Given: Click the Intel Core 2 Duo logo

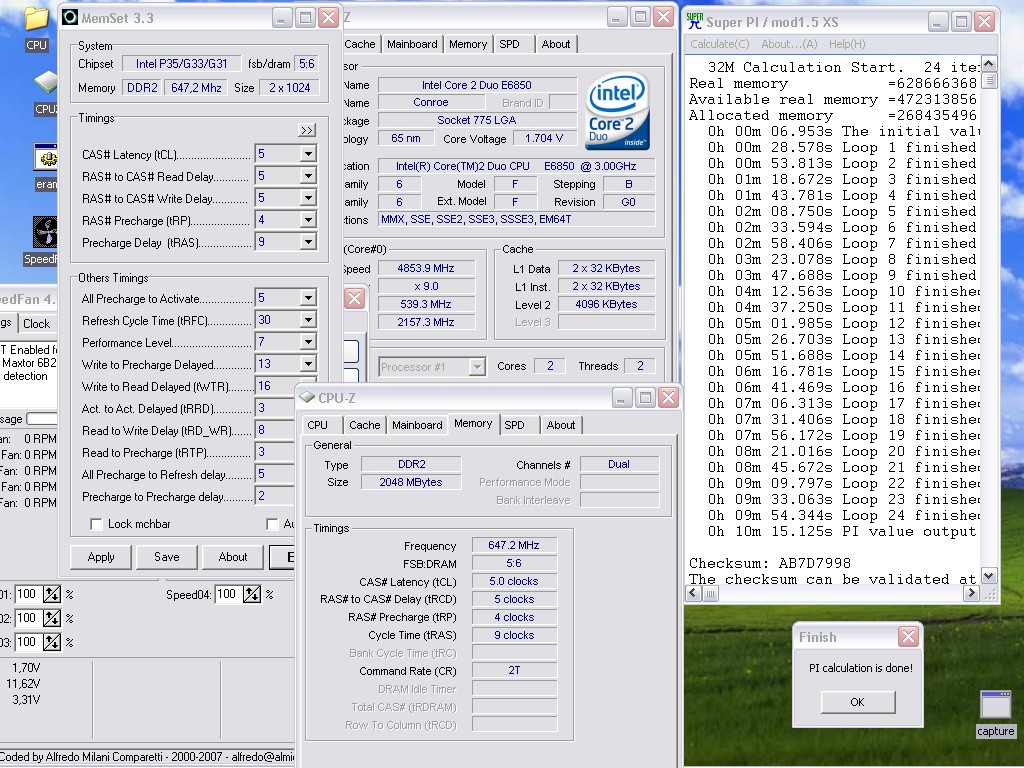Looking at the screenshot, I should point(618,111).
